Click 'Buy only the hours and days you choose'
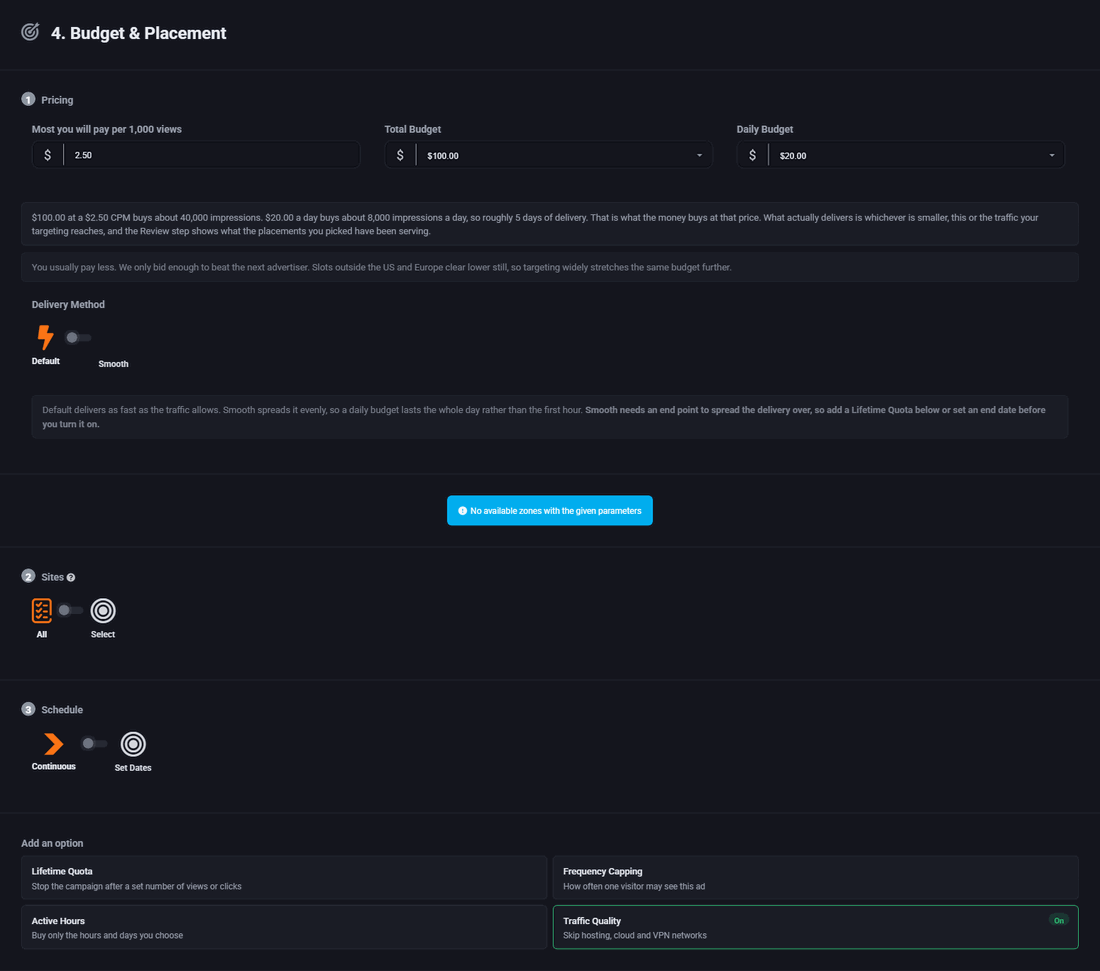 pyautogui.click(x=107, y=936)
